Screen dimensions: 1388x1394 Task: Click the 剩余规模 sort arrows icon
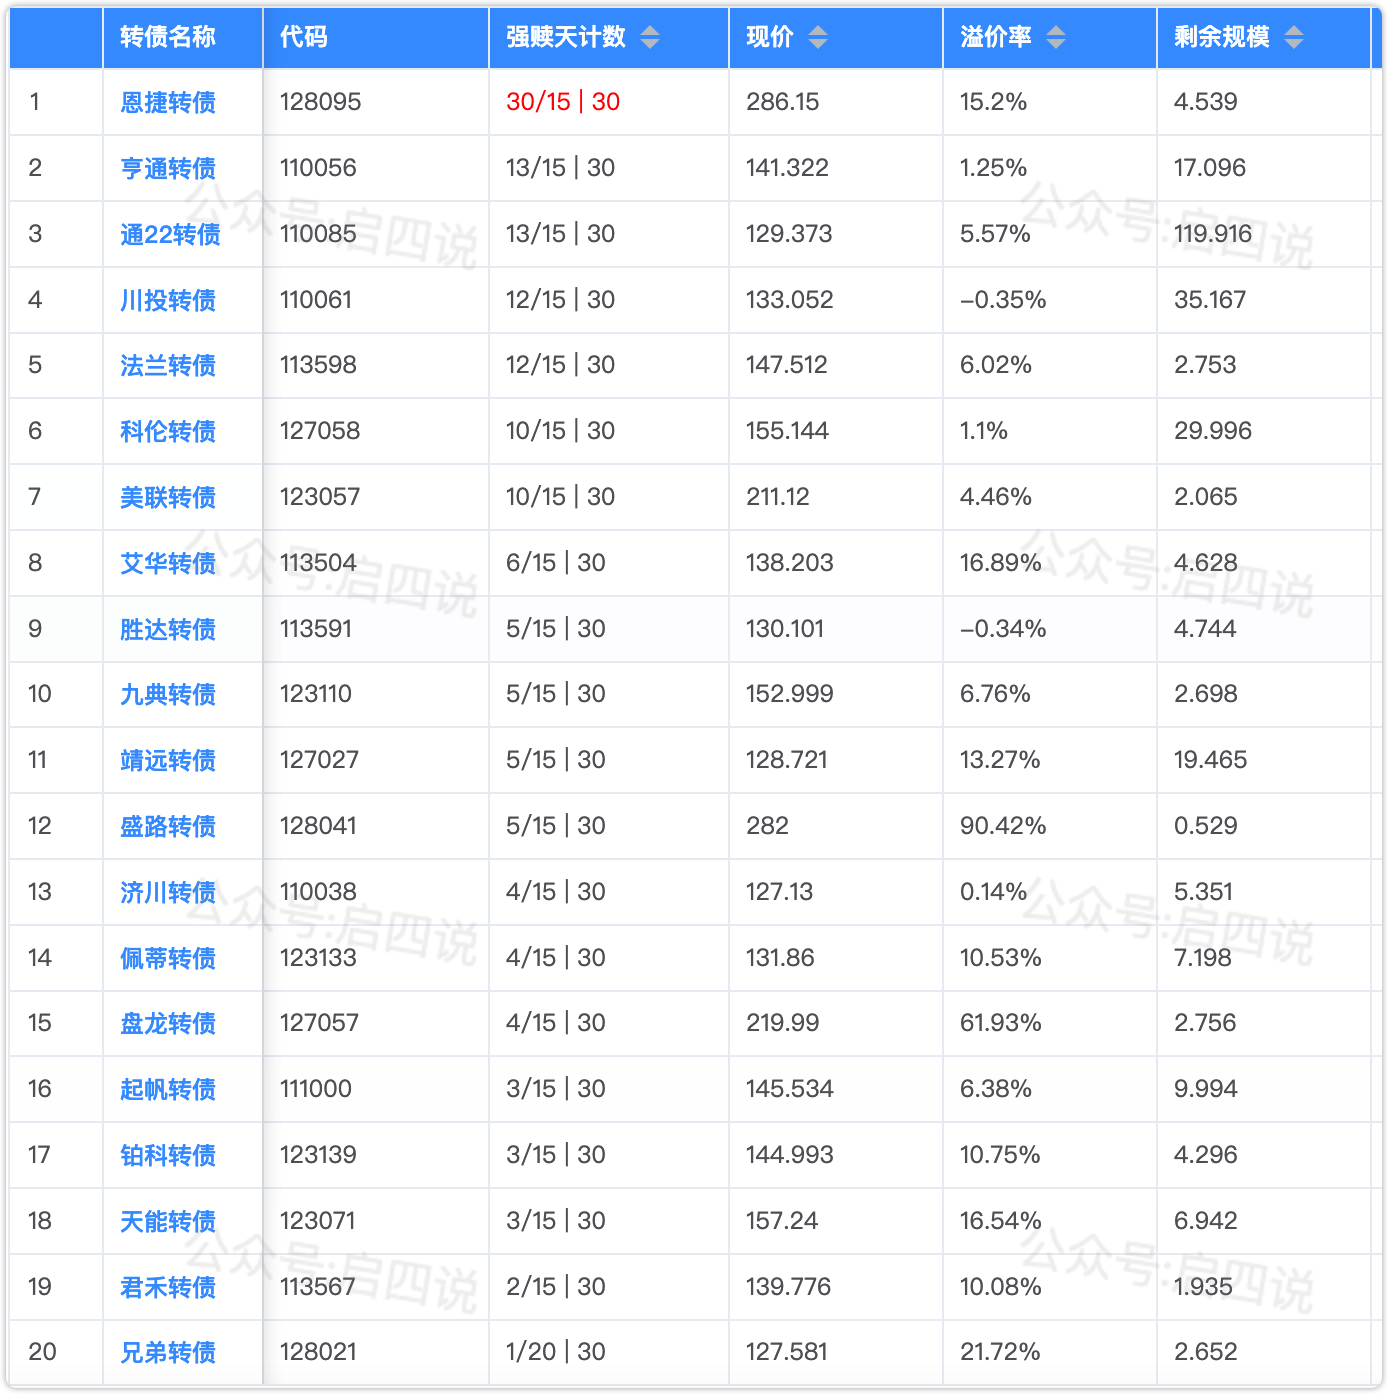1294,38
